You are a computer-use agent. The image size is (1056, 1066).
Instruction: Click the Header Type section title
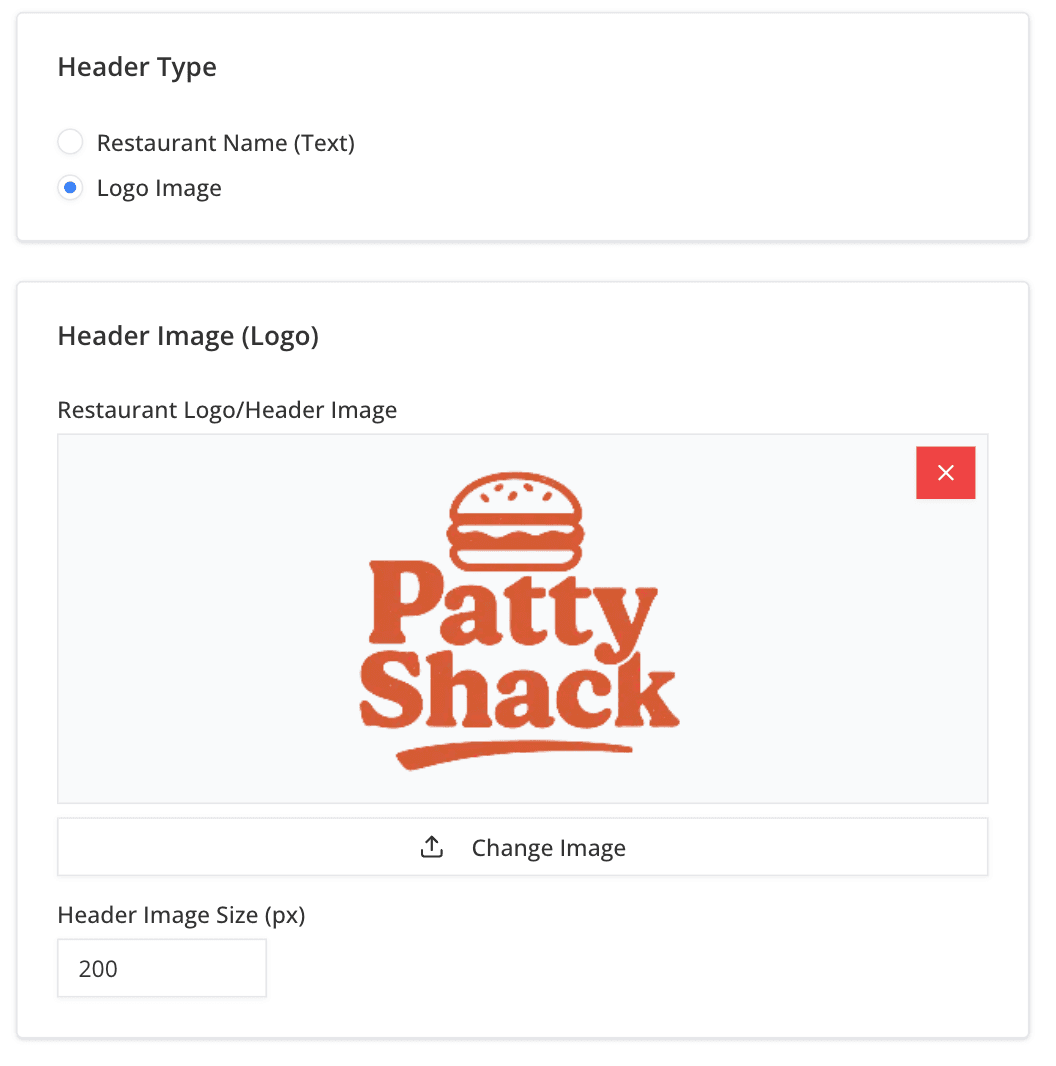[x=137, y=67]
